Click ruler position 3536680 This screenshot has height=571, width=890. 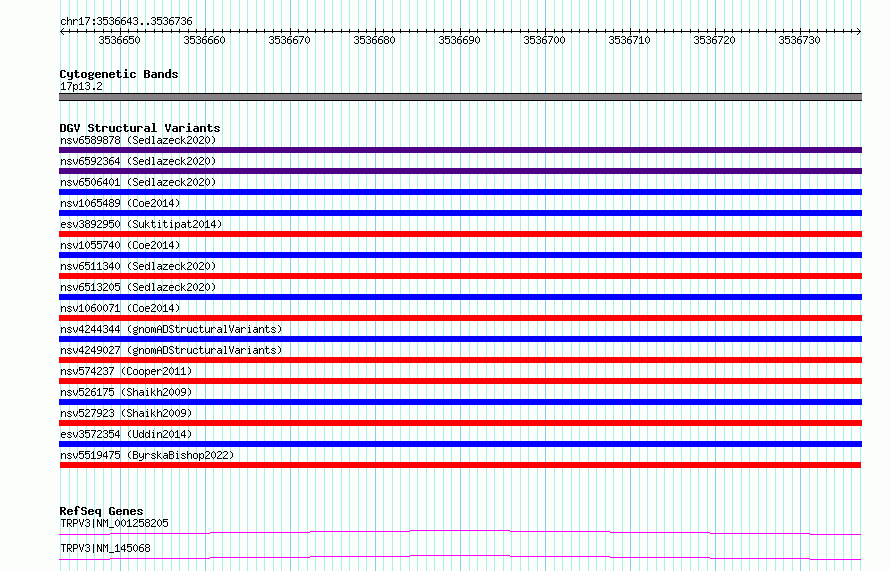374,40
